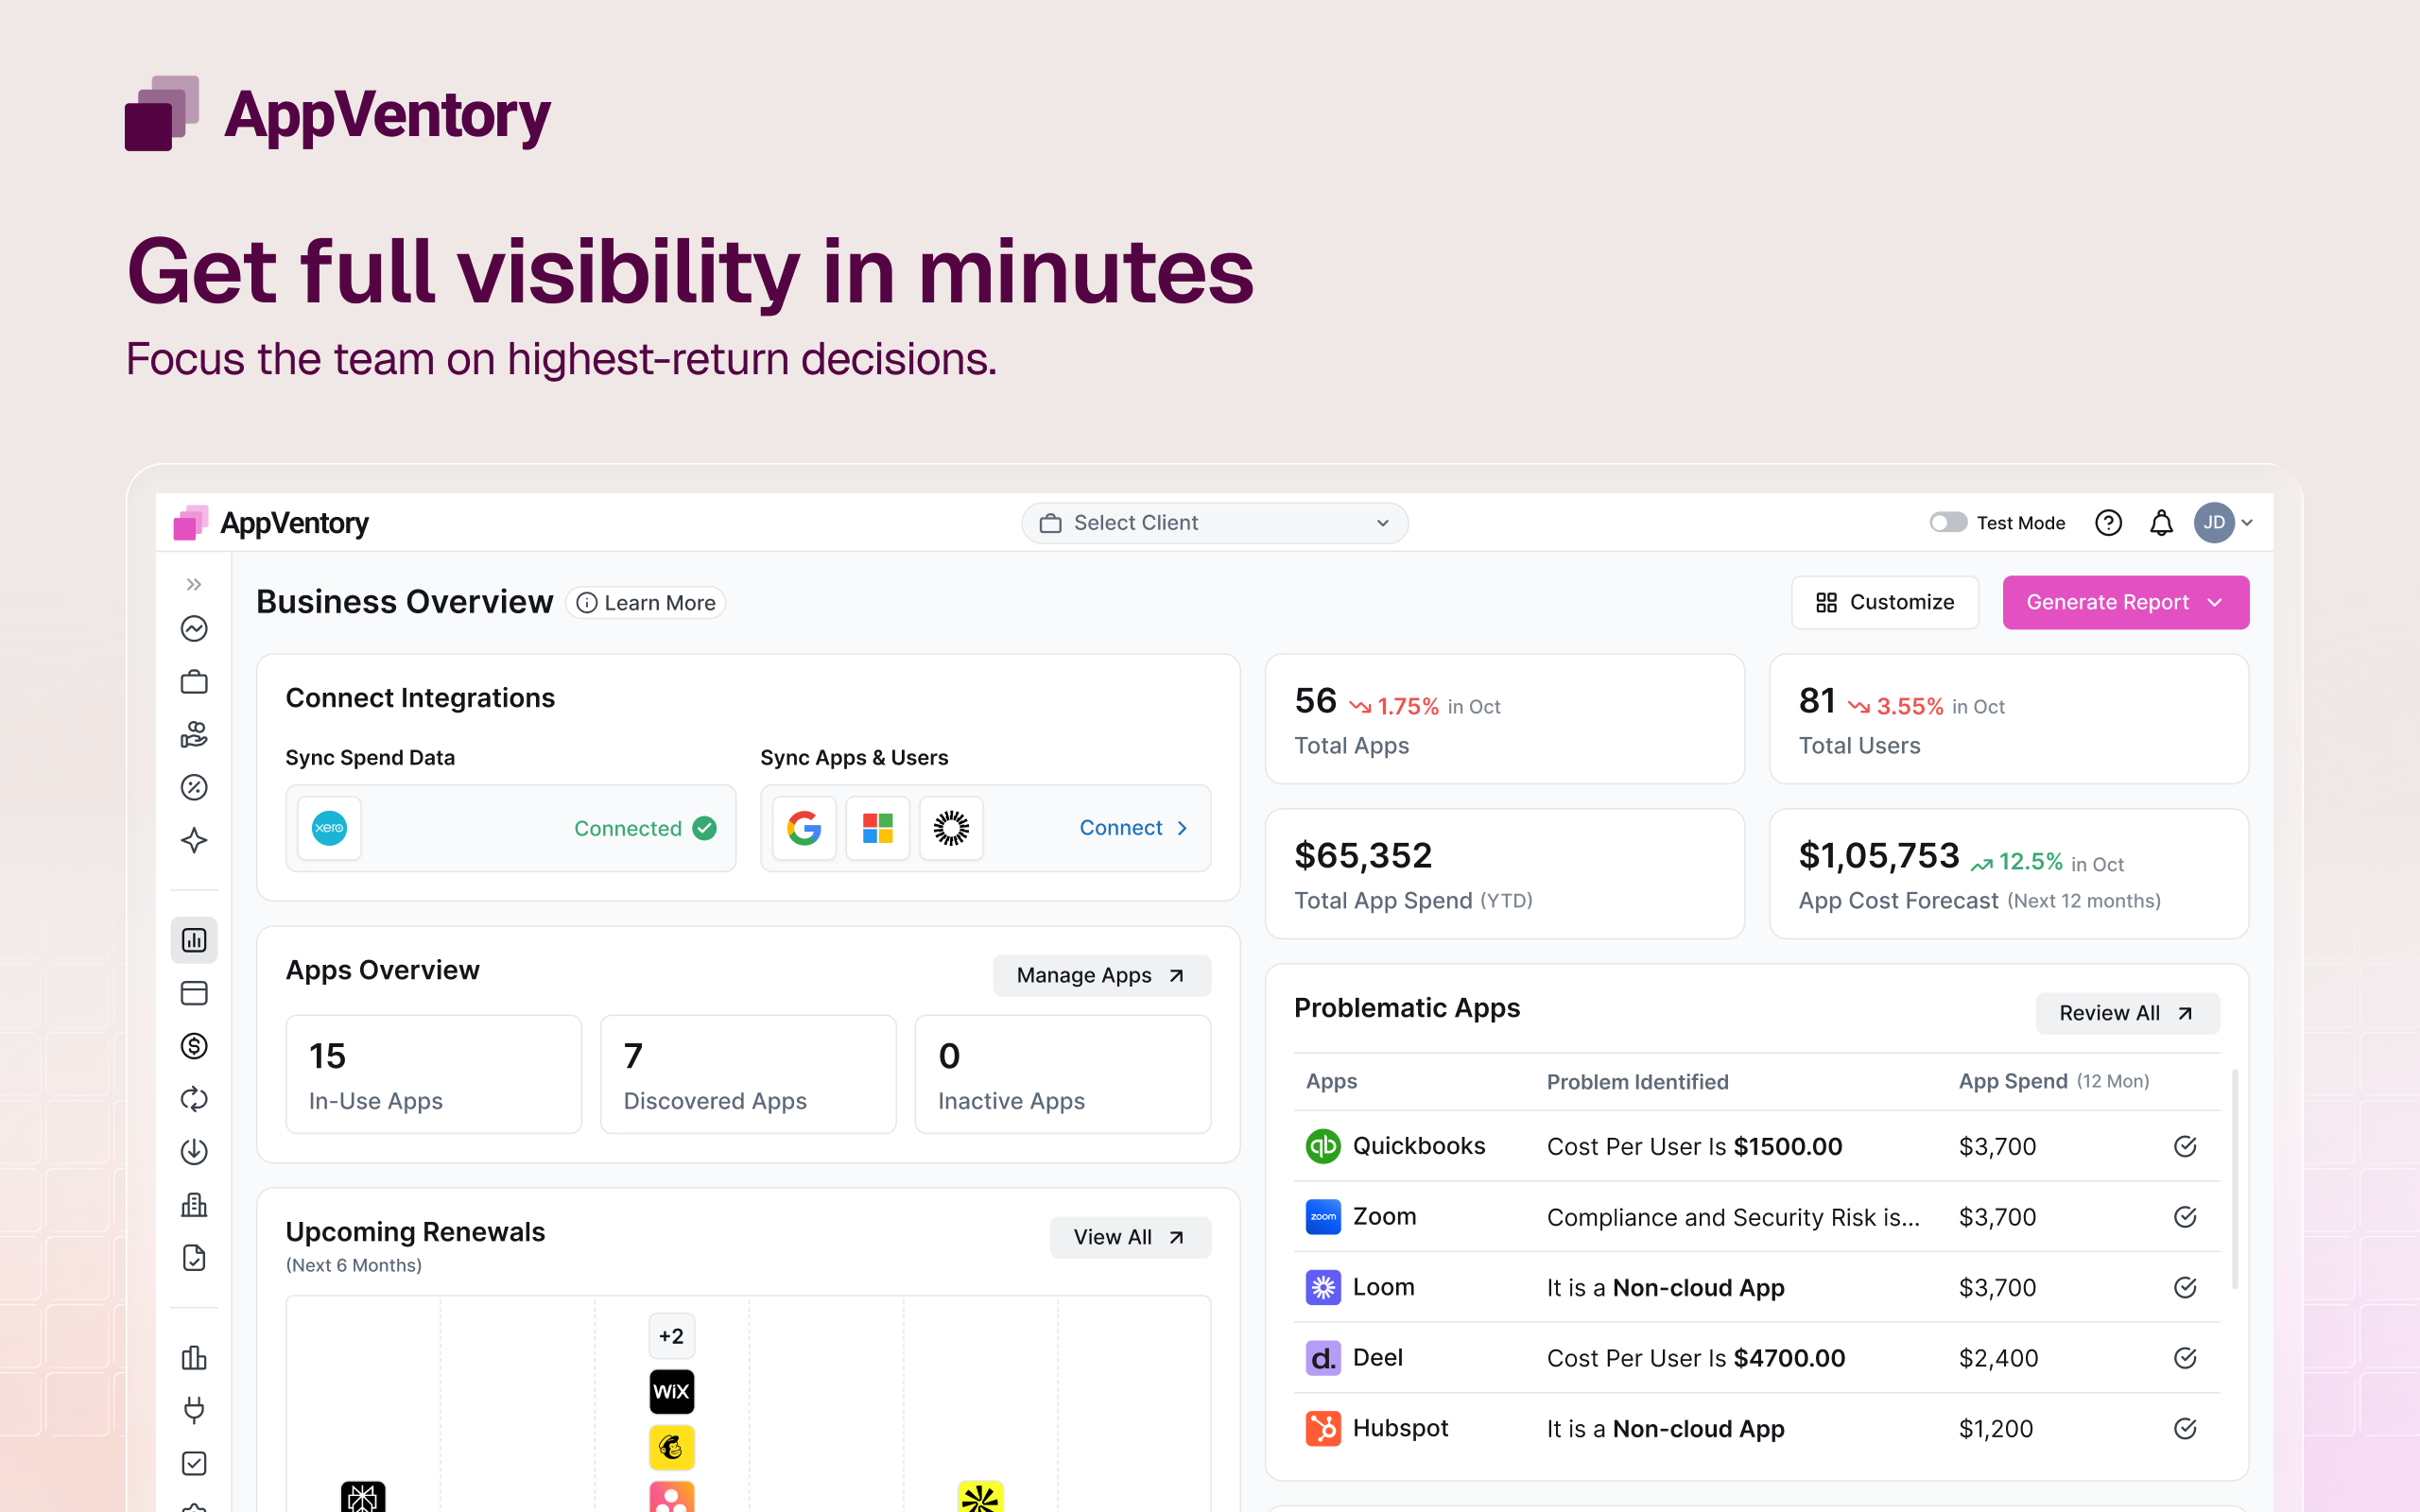Expand the user account menu chevron
The image size is (2420, 1512).
pos(2247,523)
